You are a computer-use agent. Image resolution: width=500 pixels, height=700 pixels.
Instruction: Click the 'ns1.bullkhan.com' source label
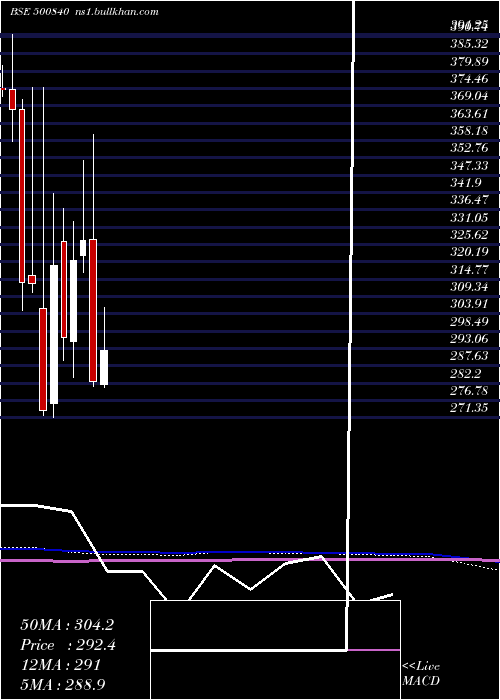coord(115,12)
